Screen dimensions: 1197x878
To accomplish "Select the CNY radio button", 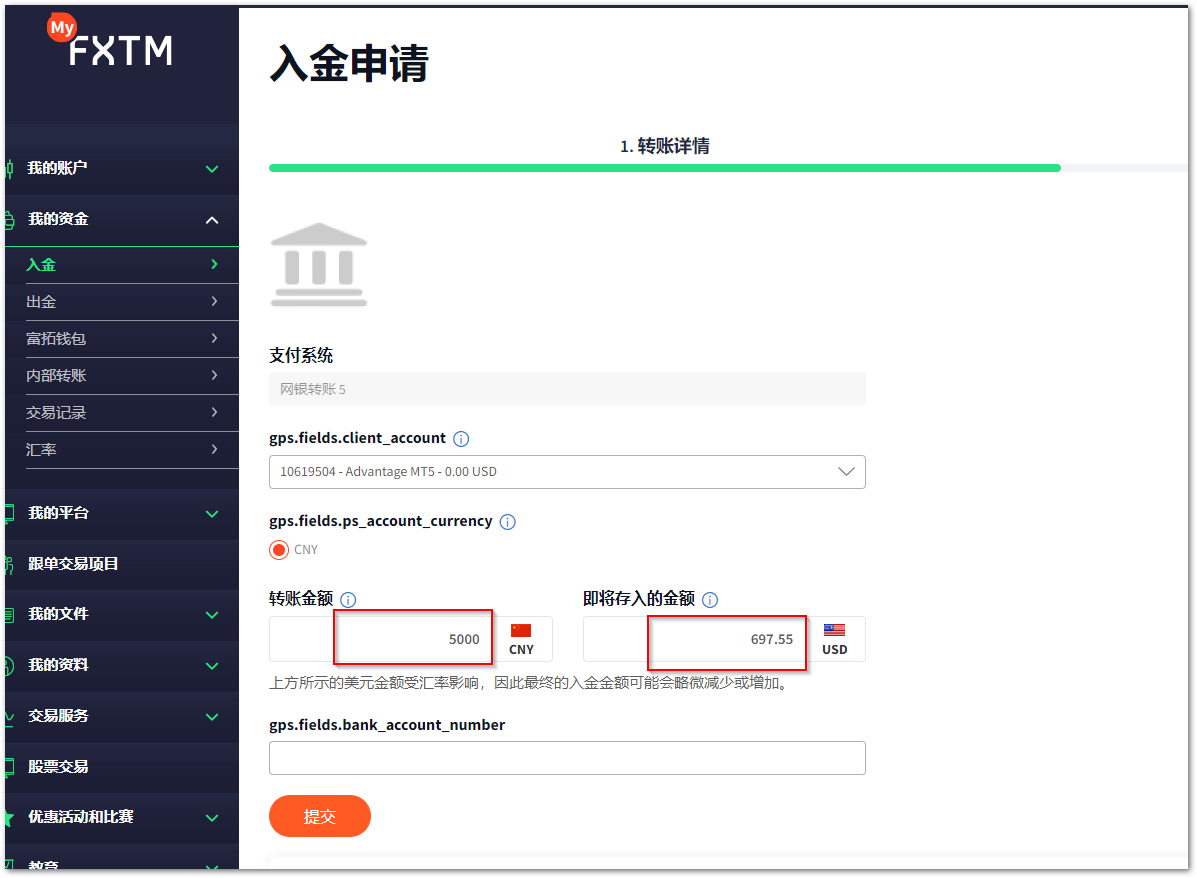I will tap(279, 550).
